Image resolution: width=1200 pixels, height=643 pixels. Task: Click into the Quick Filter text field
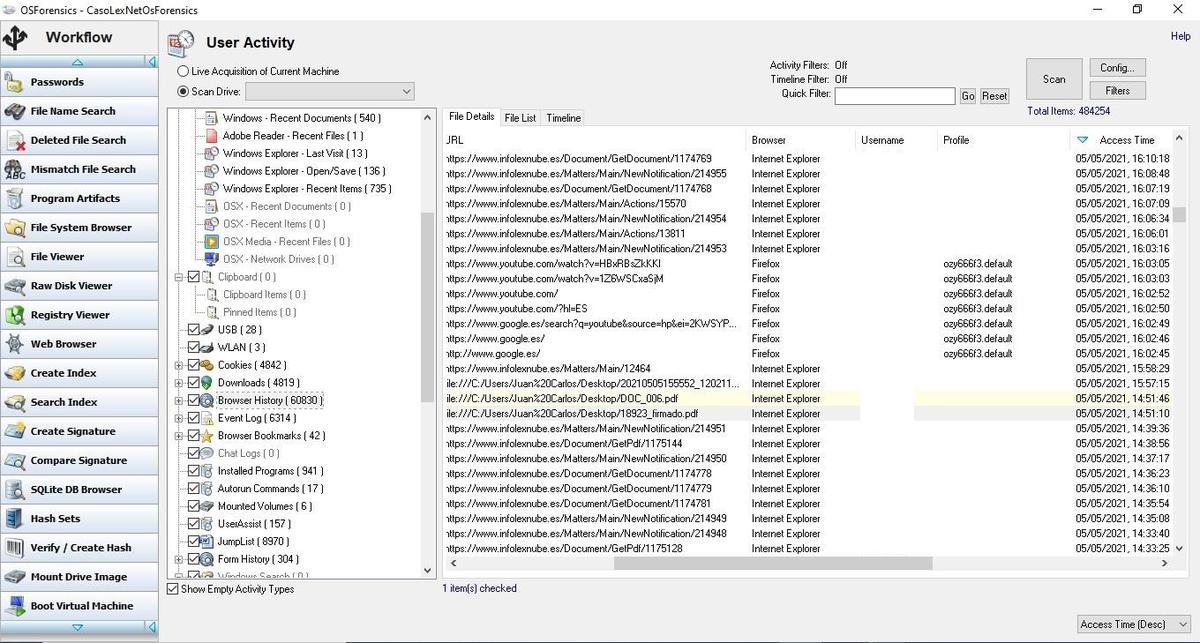click(894, 96)
